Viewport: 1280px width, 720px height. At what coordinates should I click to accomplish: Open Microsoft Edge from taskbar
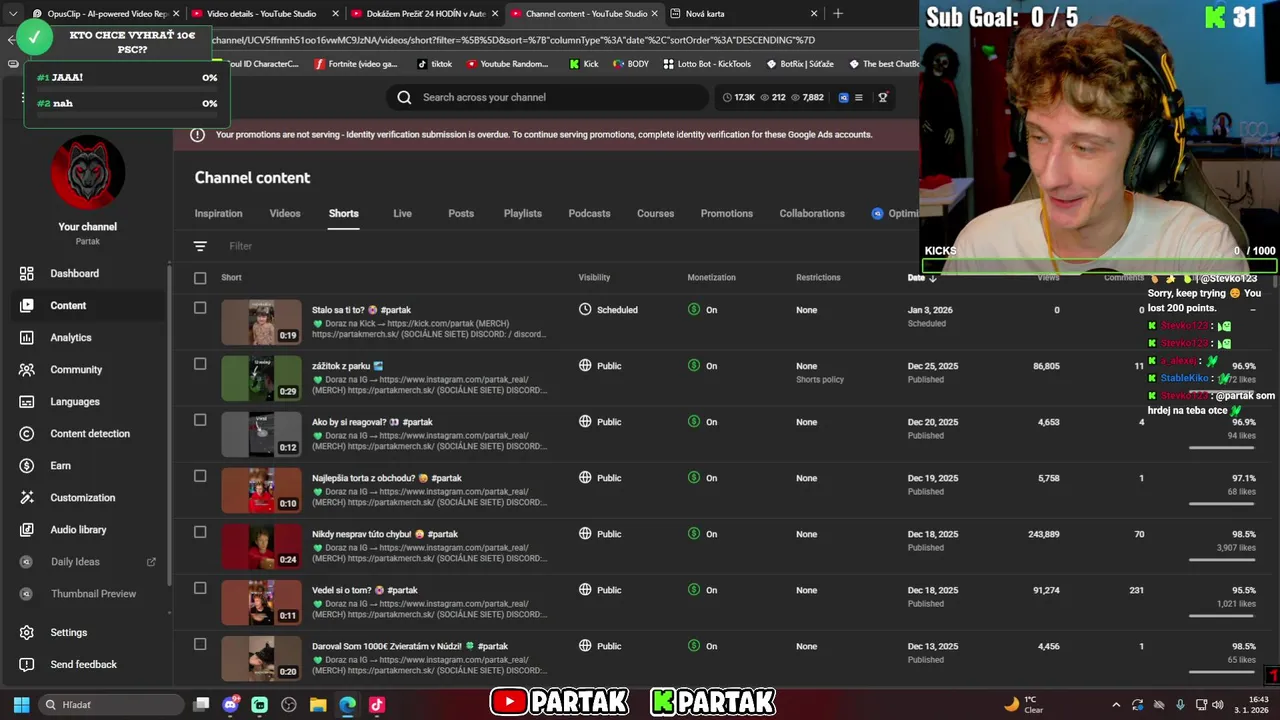pos(347,705)
